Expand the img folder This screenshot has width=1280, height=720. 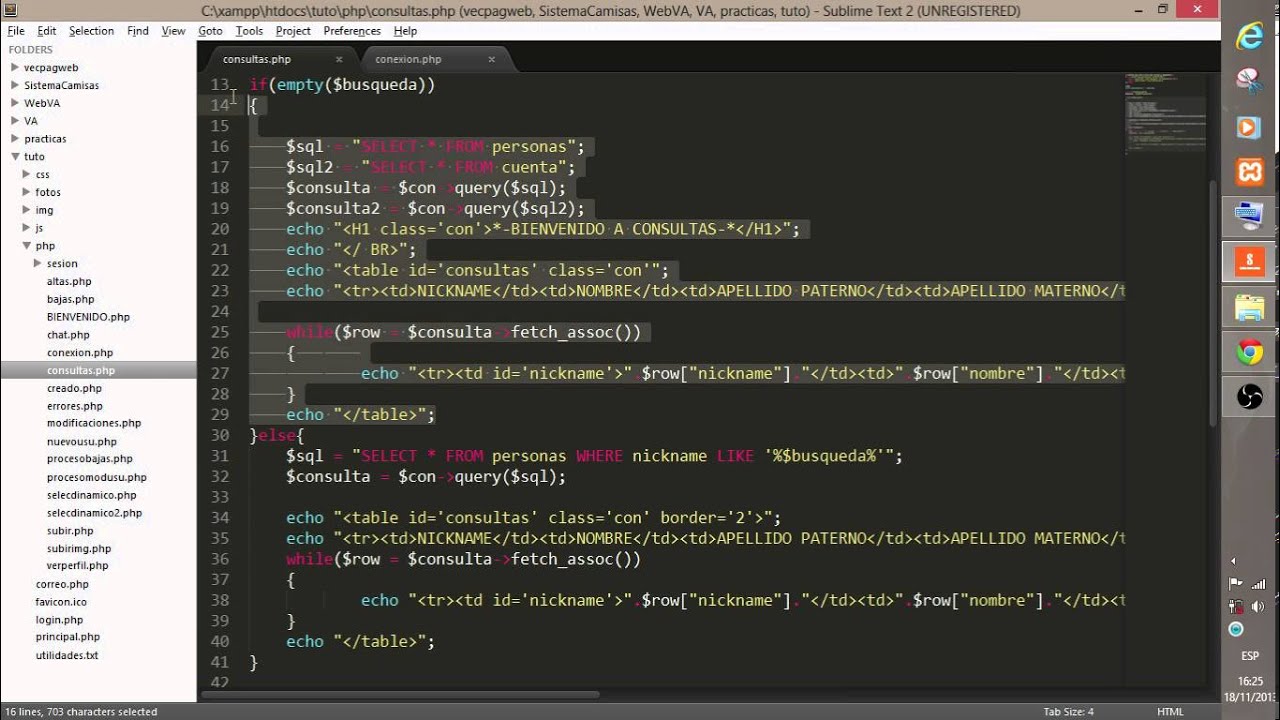coord(26,210)
